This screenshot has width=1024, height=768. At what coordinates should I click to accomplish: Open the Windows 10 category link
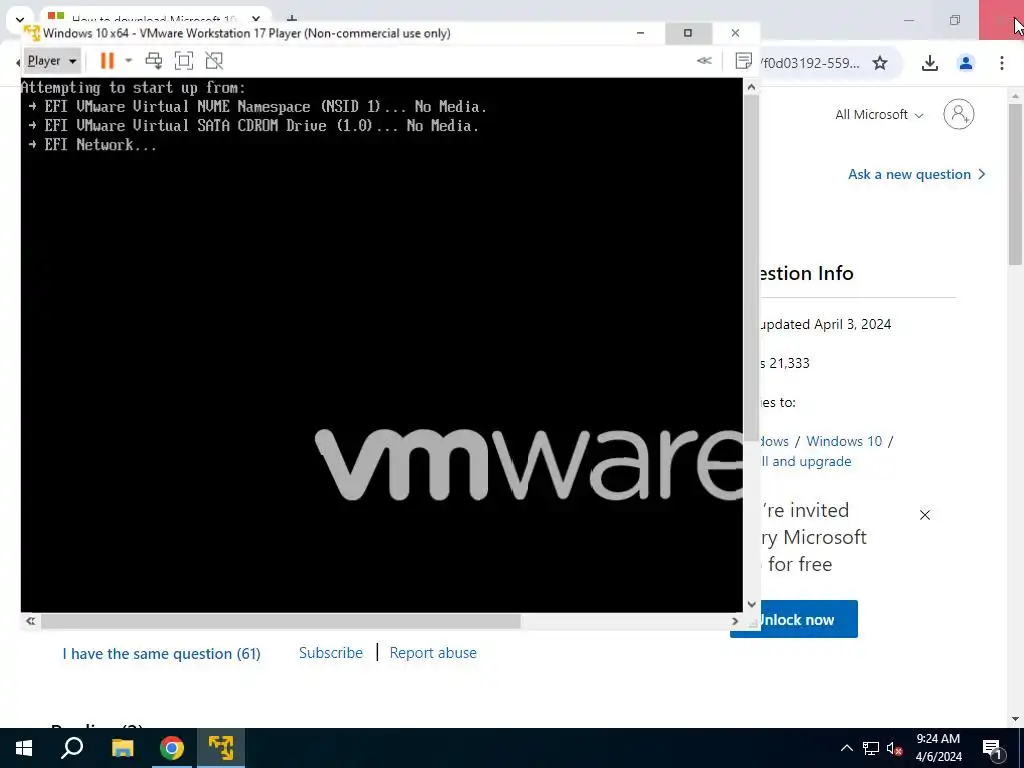coord(844,441)
